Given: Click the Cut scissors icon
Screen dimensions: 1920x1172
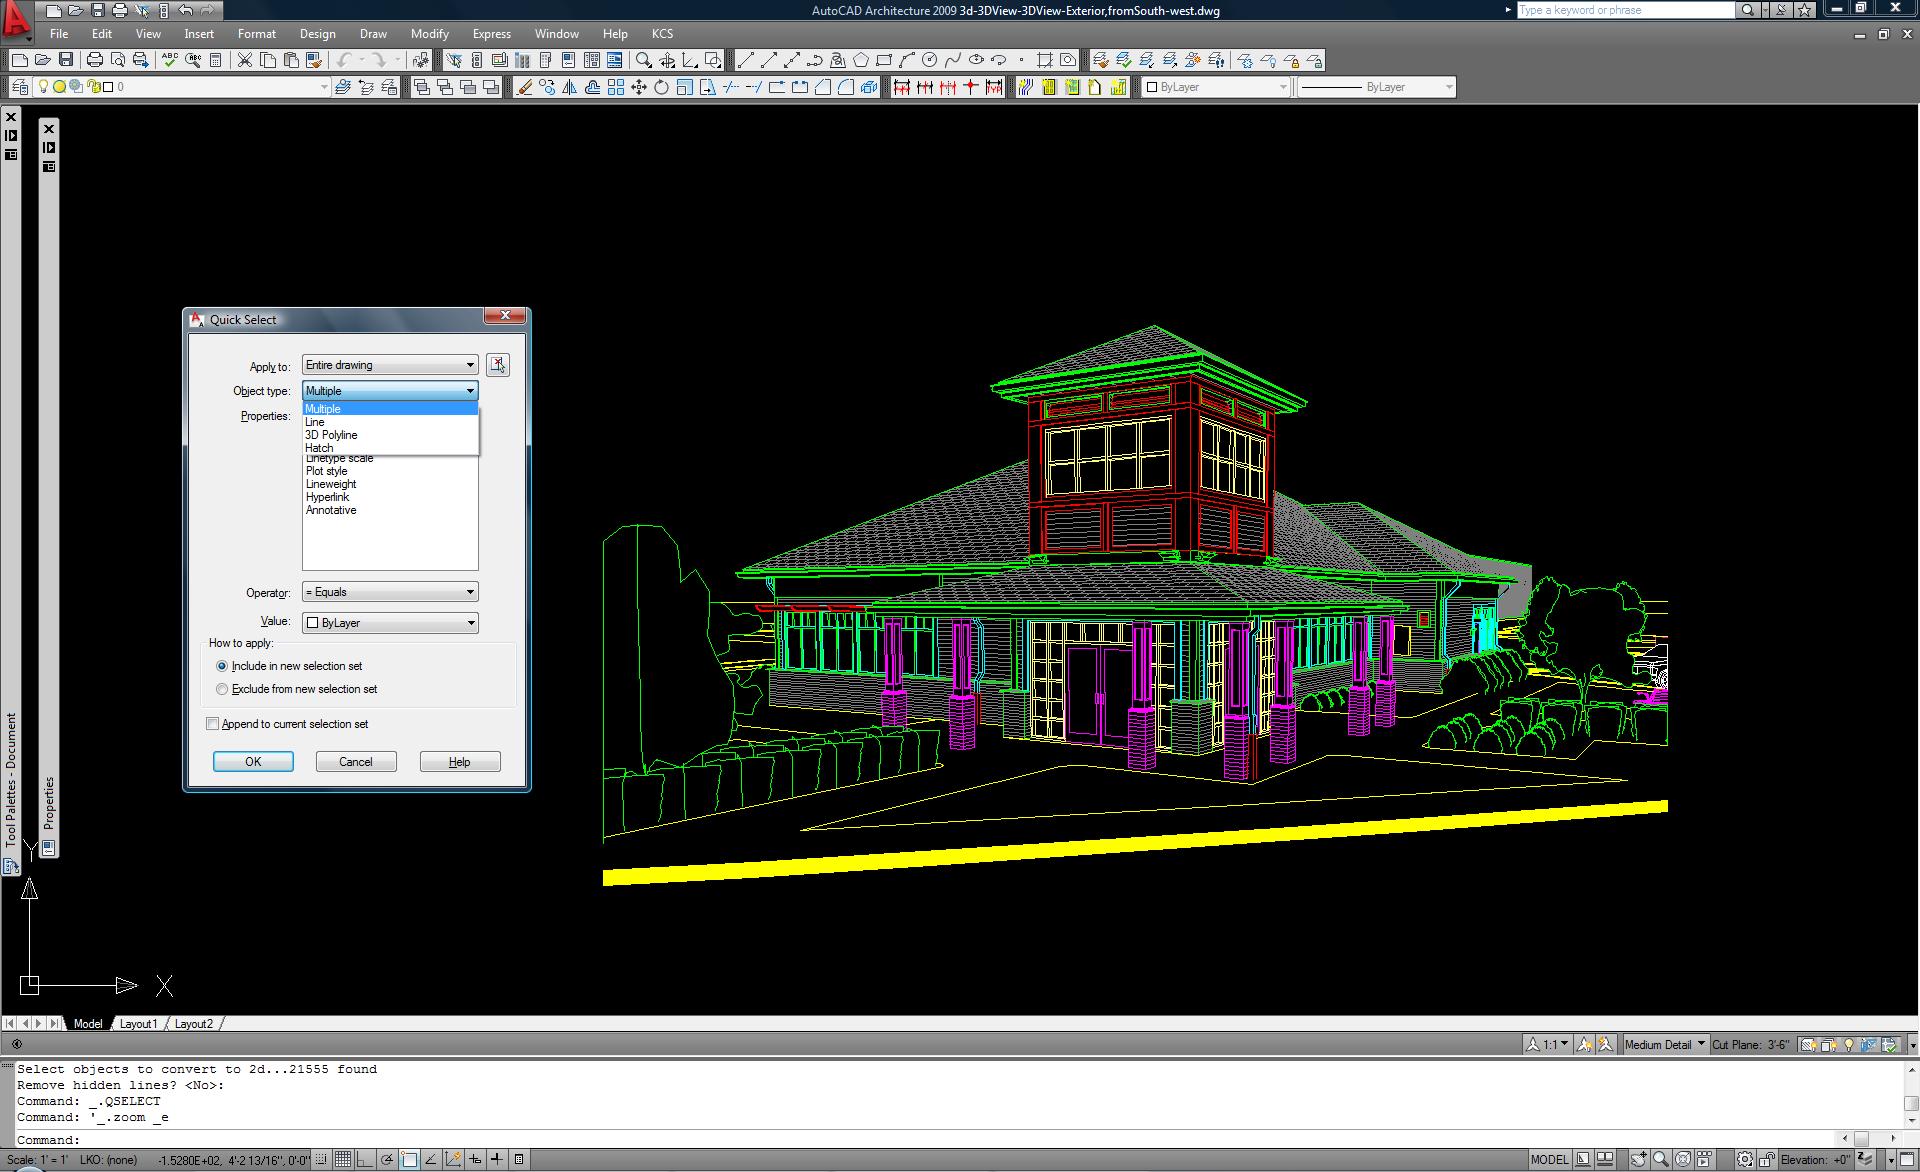Looking at the screenshot, I should click(x=244, y=60).
